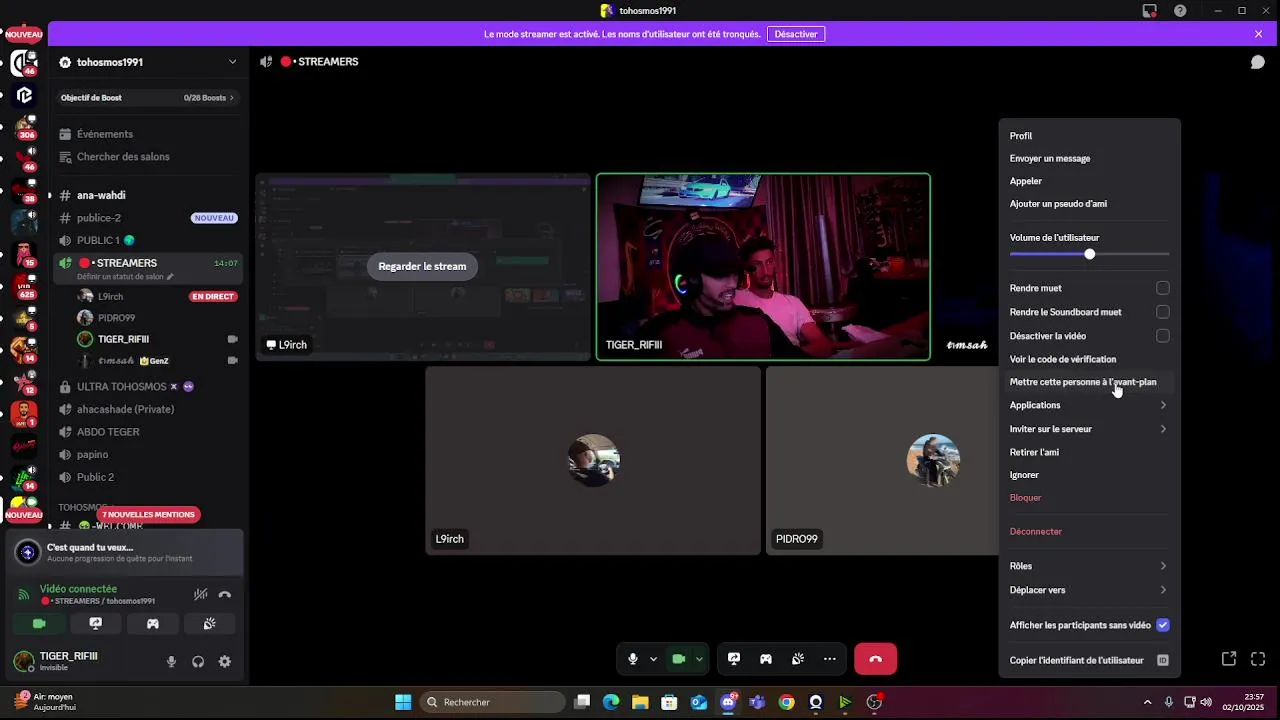Toggle noise suppression in voice panel
This screenshot has width=1280, height=720.
(201, 594)
